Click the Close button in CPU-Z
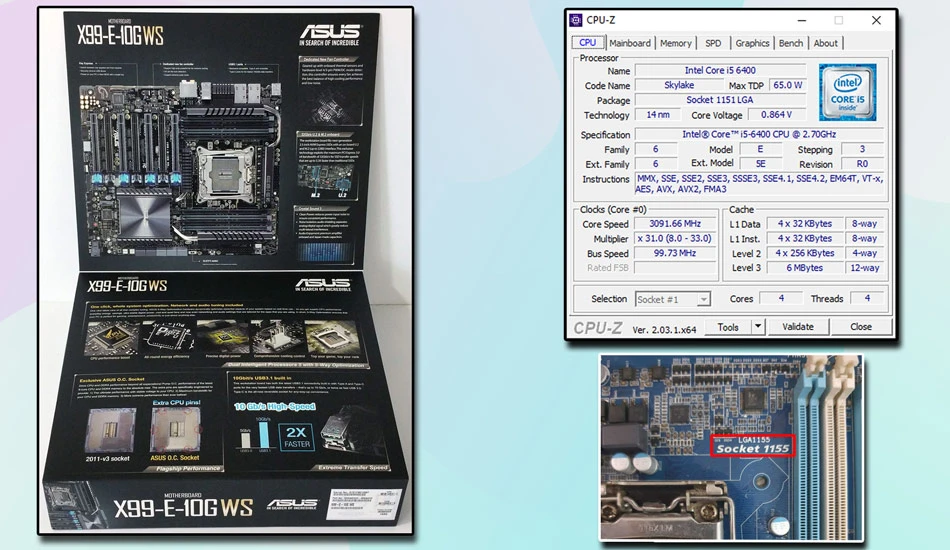This screenshot has width=950, height=550. (860, 326)
